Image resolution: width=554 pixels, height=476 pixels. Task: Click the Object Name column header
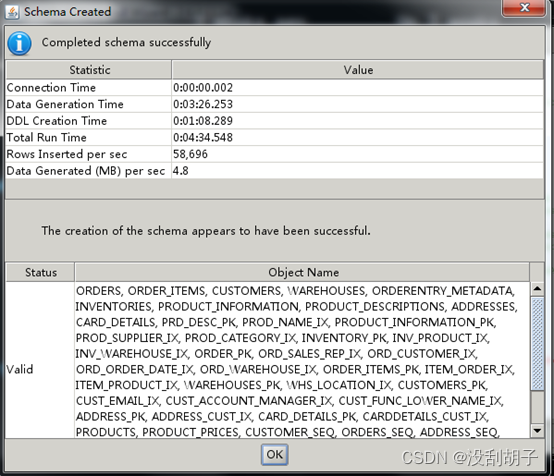303,272
